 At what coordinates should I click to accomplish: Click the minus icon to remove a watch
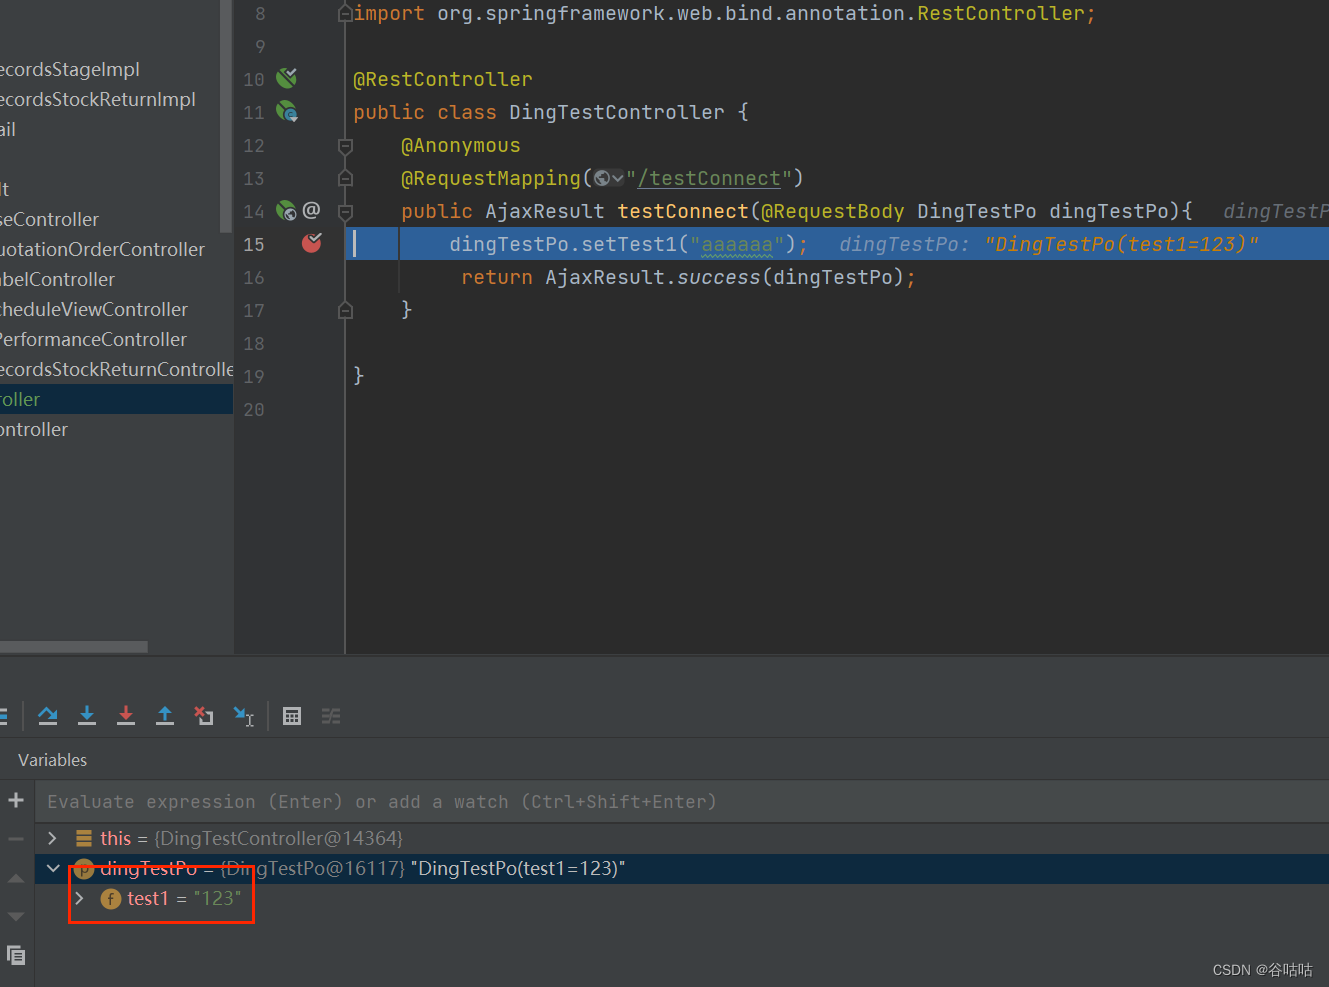[x=16, y=839]
